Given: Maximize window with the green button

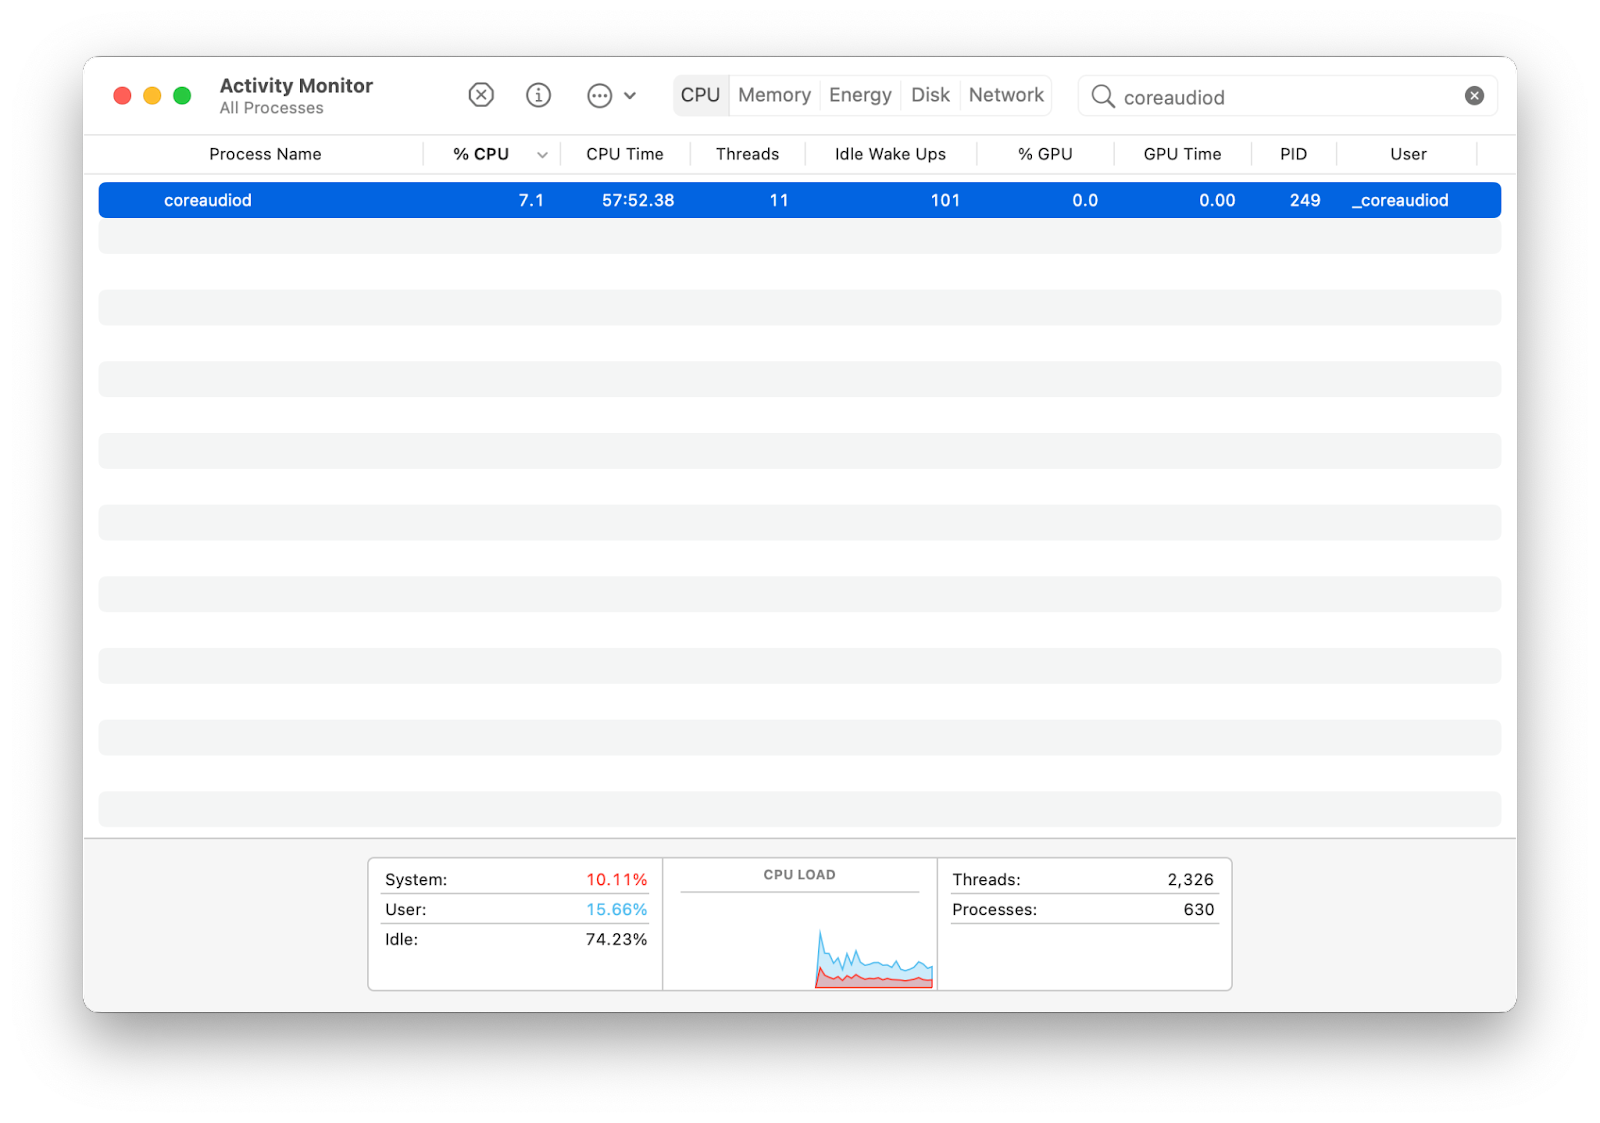Looking at the screenshot, I should [x=182, y=96].
